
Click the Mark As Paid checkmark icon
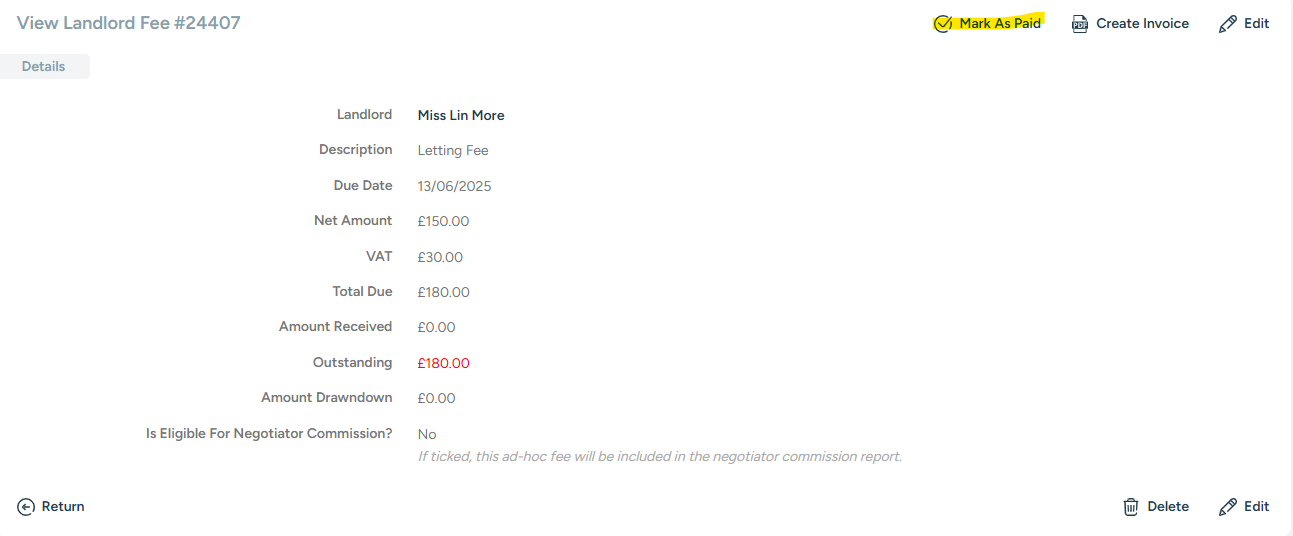942,24
